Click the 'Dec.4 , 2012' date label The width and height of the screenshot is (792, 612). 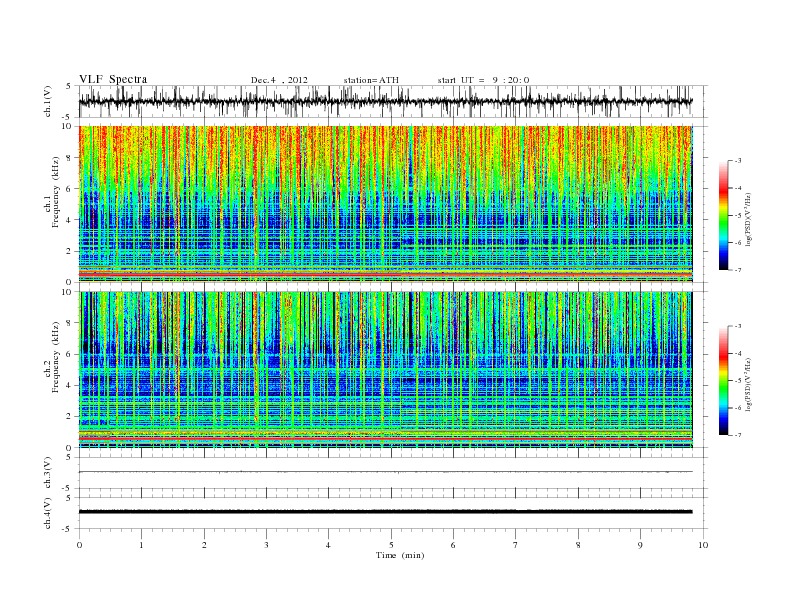279,80
